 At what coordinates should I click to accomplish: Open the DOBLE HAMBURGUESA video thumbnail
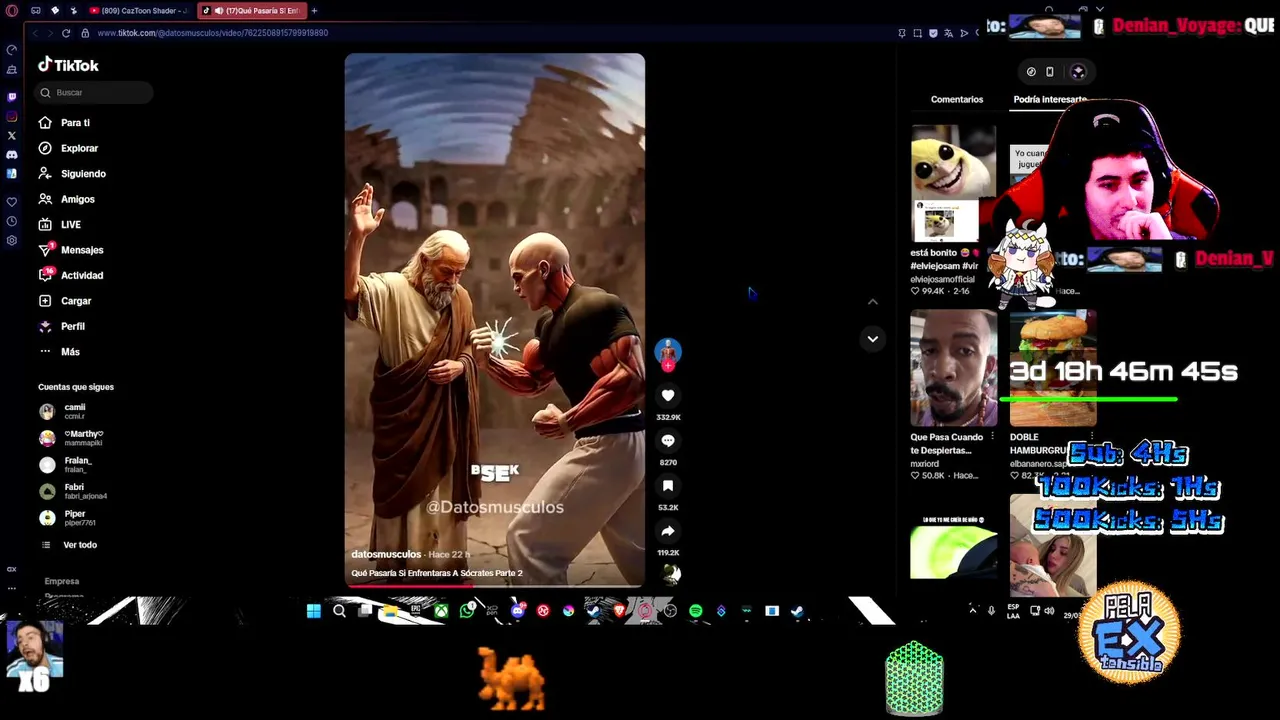1053,368
